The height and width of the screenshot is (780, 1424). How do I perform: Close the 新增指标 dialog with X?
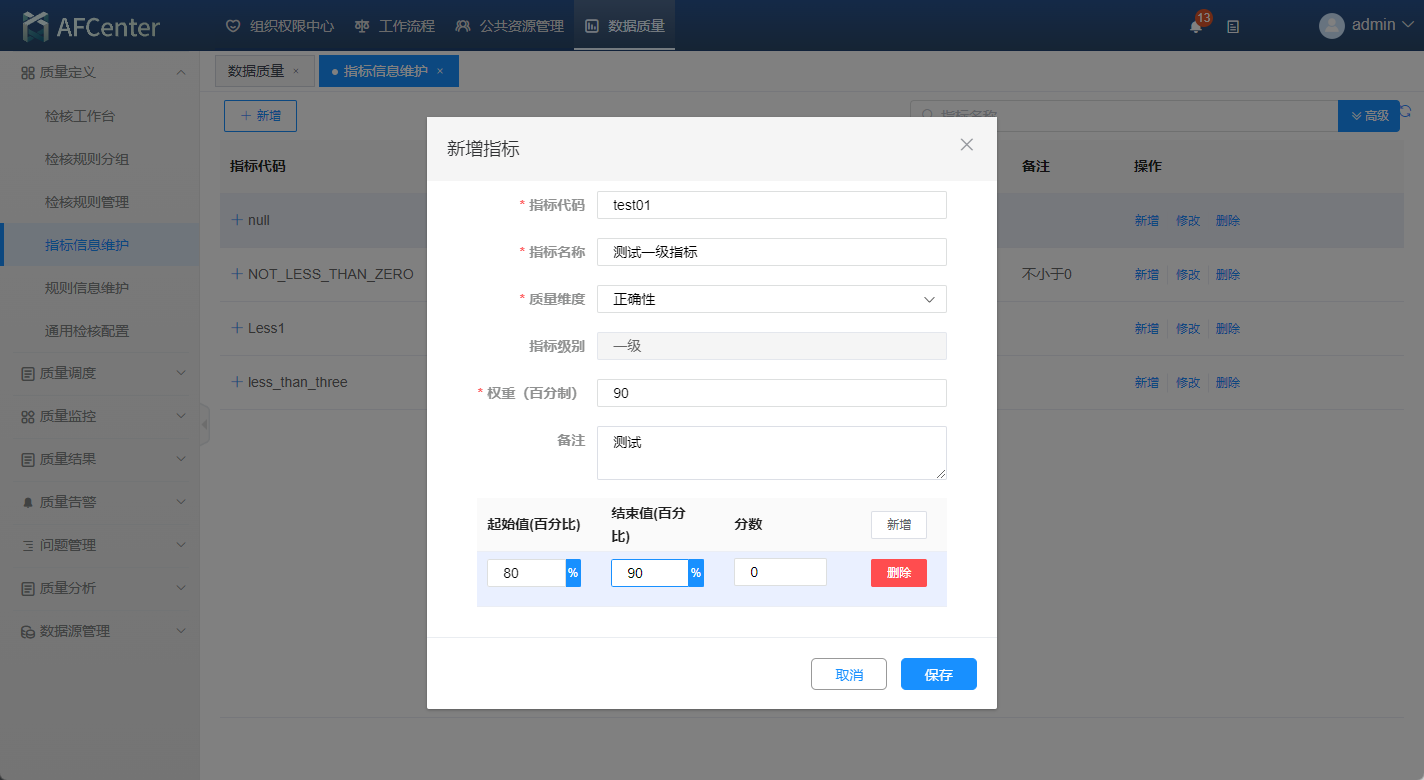pyautogui.click(x=966, y=145)
